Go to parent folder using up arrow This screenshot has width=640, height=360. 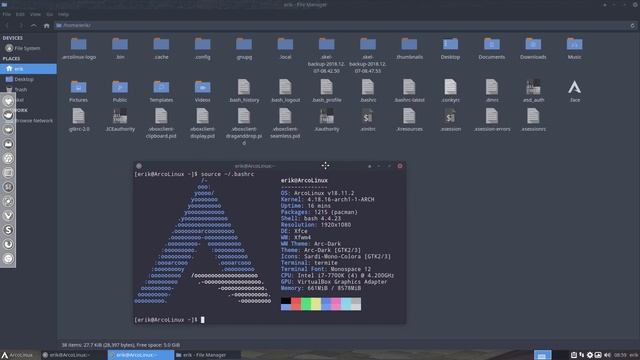[x=33, y=25]
